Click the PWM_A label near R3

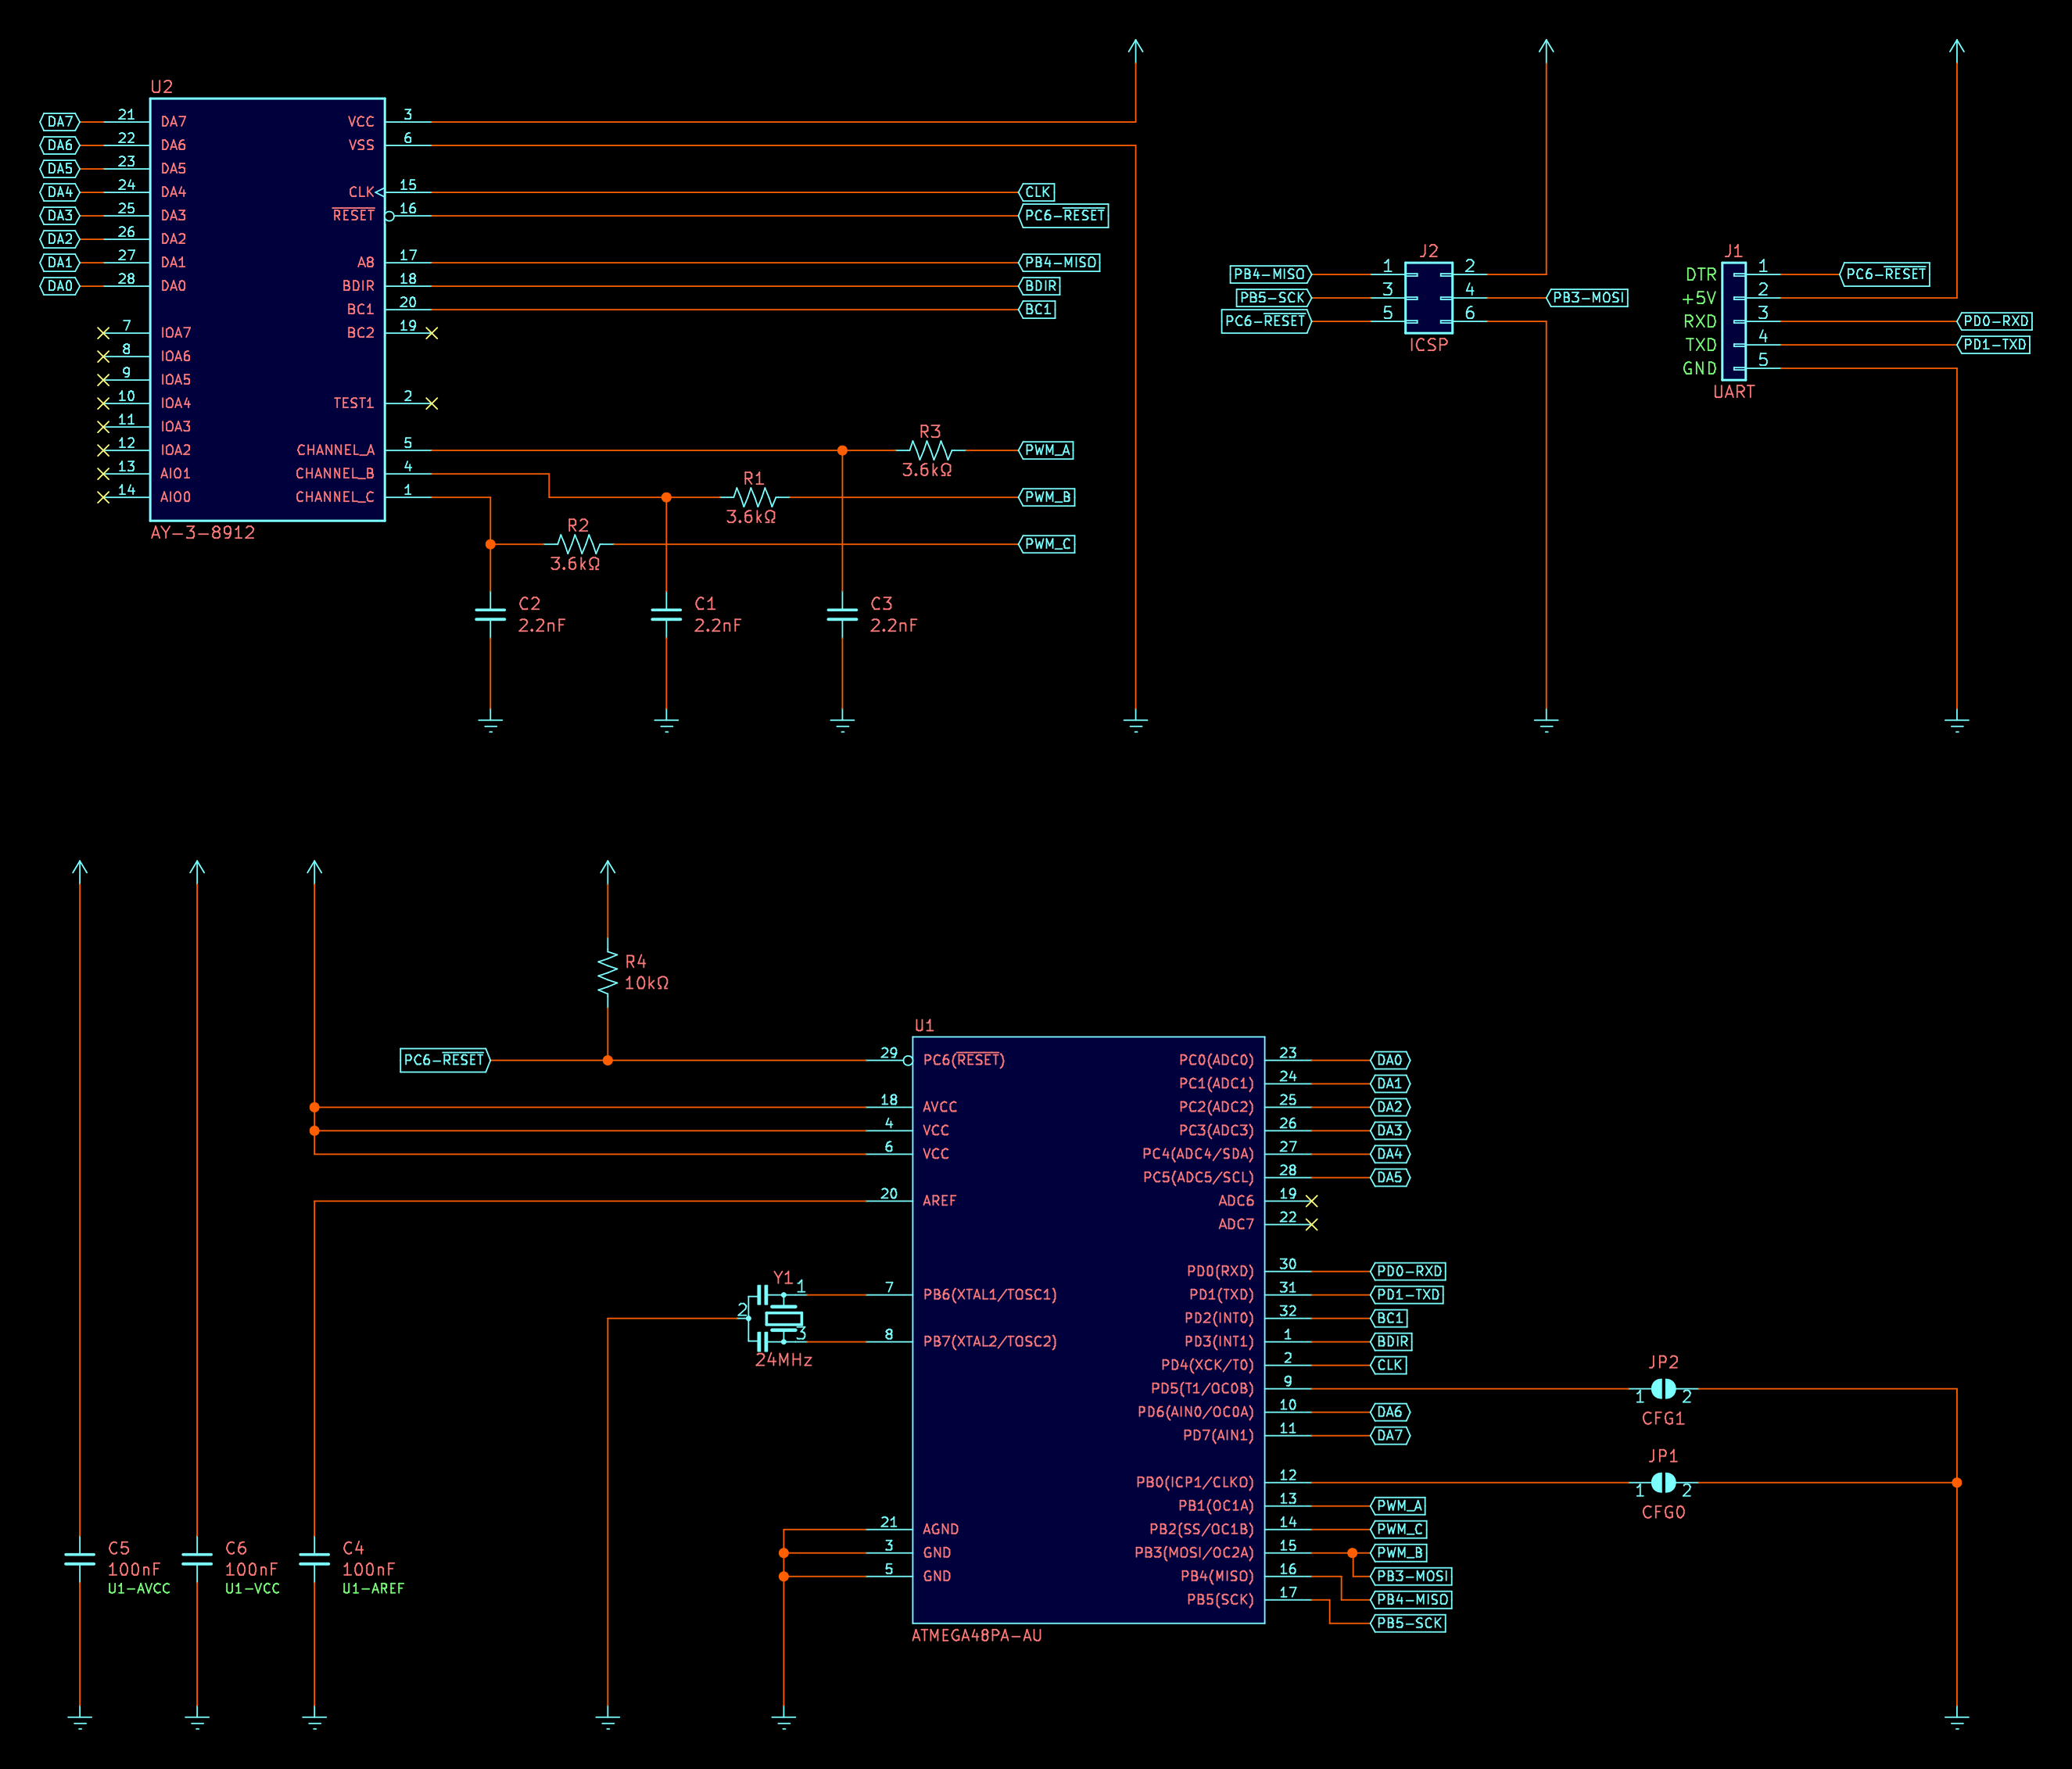point(1047,450)
